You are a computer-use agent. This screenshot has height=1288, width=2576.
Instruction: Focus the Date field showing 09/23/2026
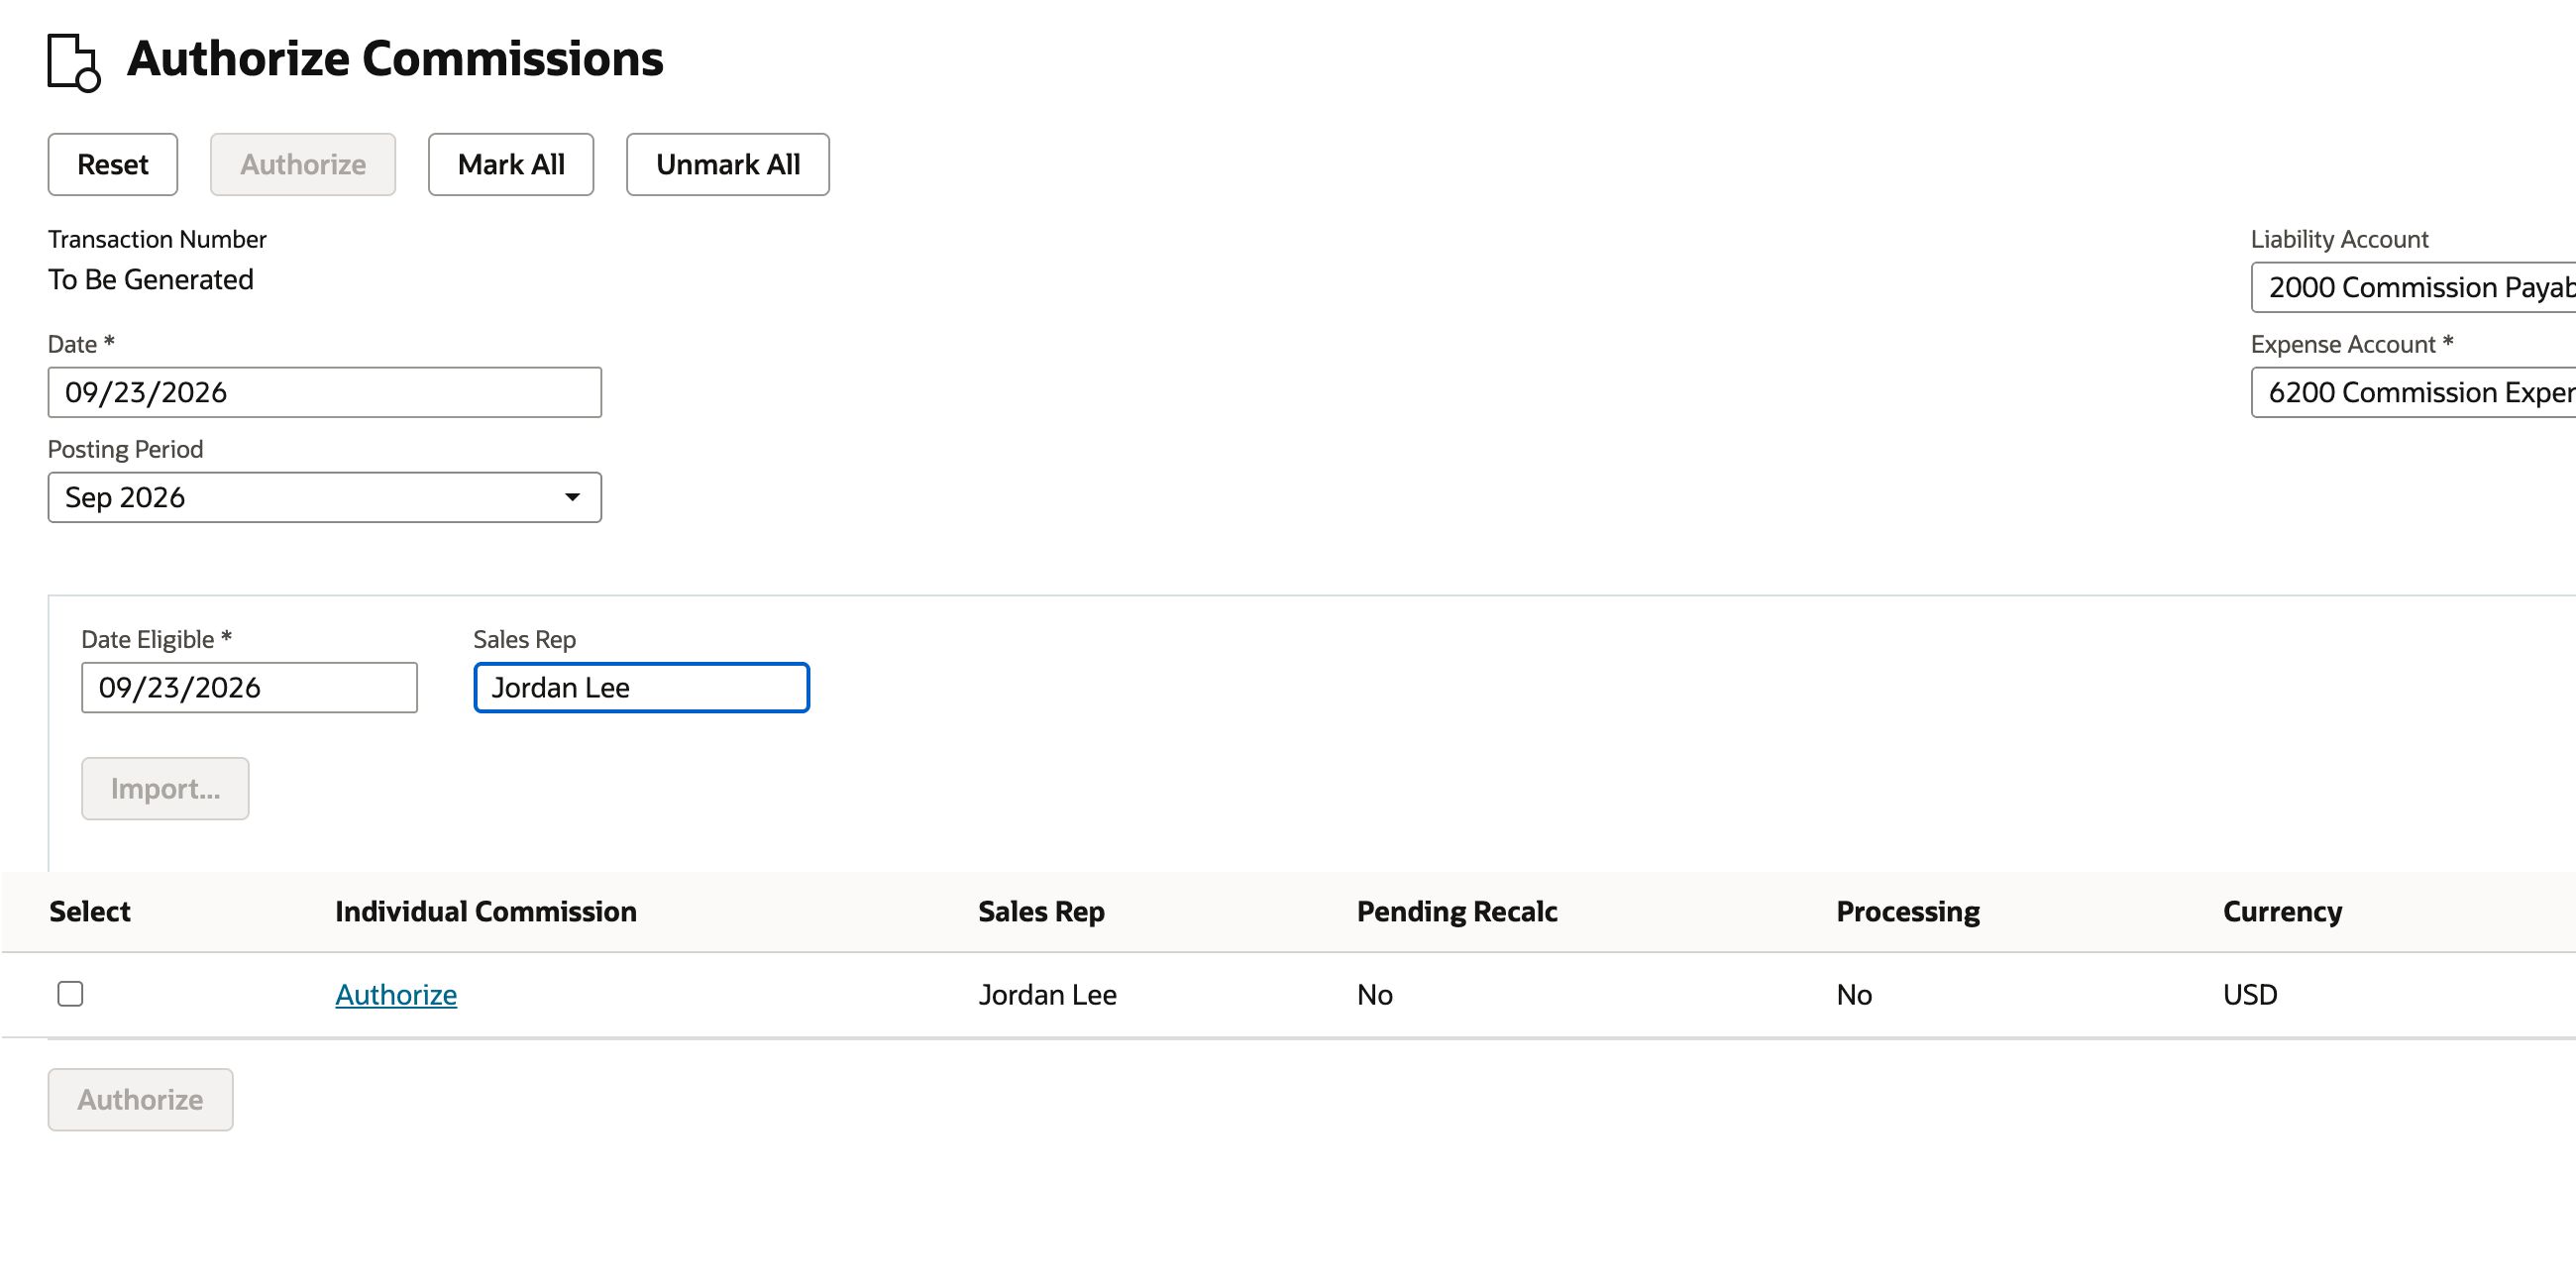(x=325, y=392)
